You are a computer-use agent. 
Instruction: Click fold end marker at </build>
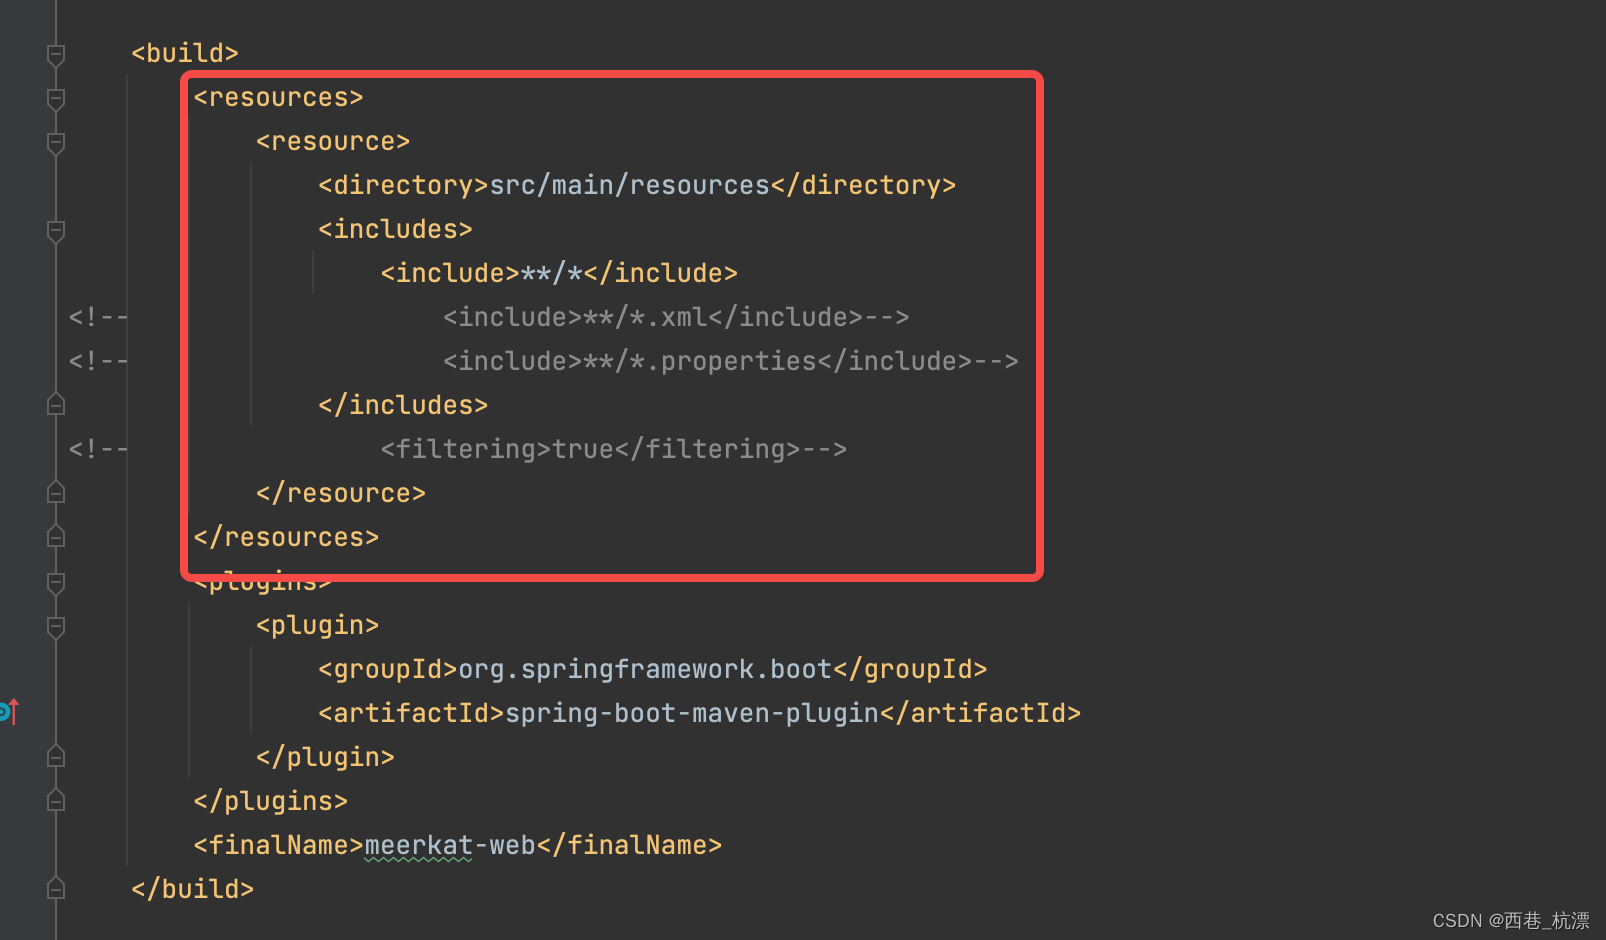[56, 888]
